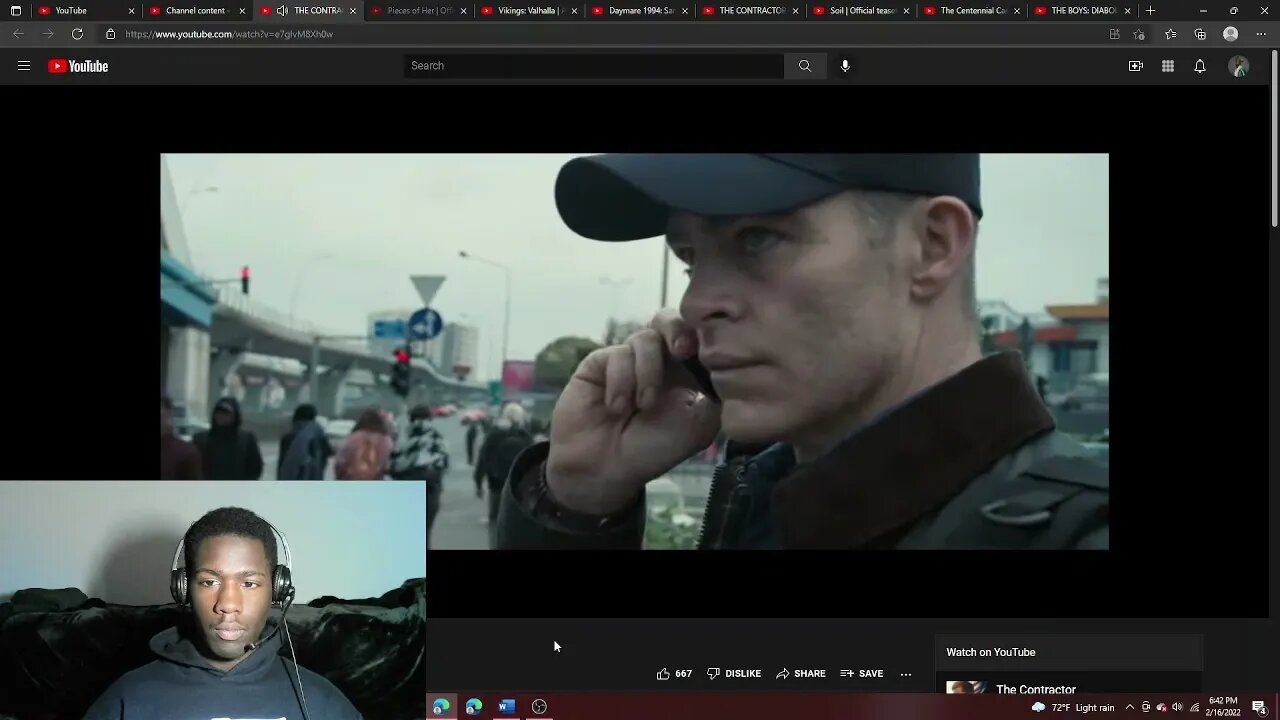Screen dimensions: 1280x720
Task: Close the Daymare 1994 tab
Action: (x=685, y=11)
